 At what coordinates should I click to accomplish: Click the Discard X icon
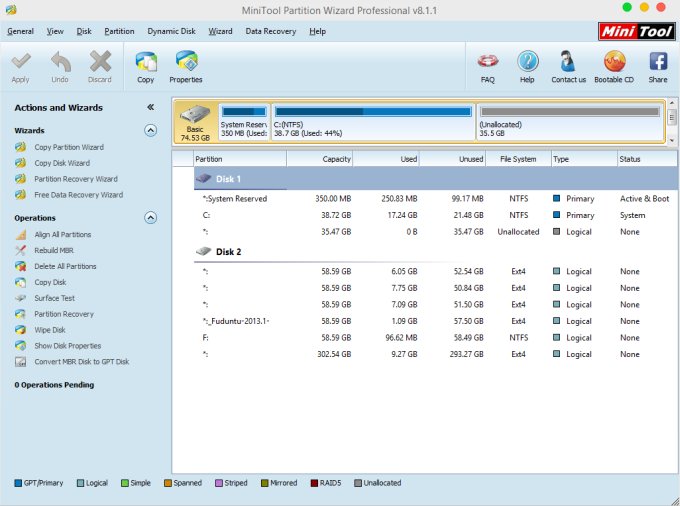[x=100, y=61]
